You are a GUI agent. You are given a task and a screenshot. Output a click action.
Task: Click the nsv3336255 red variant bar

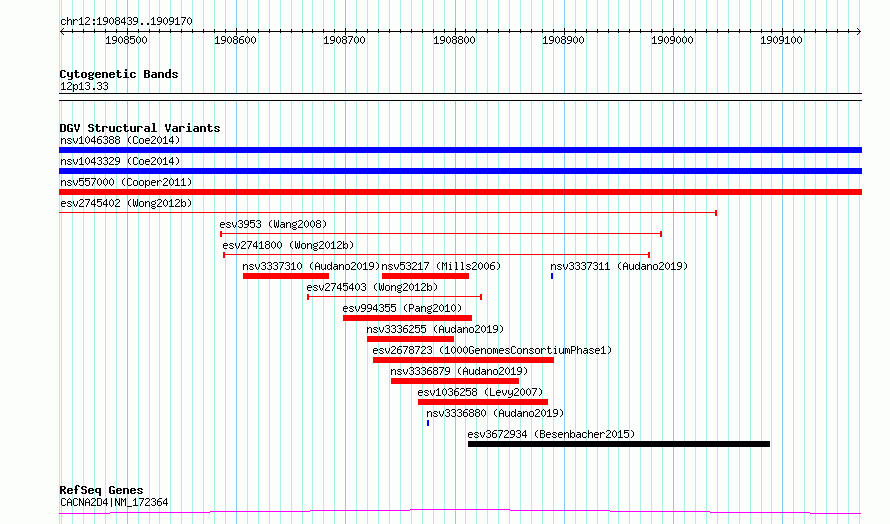point(410,339)
